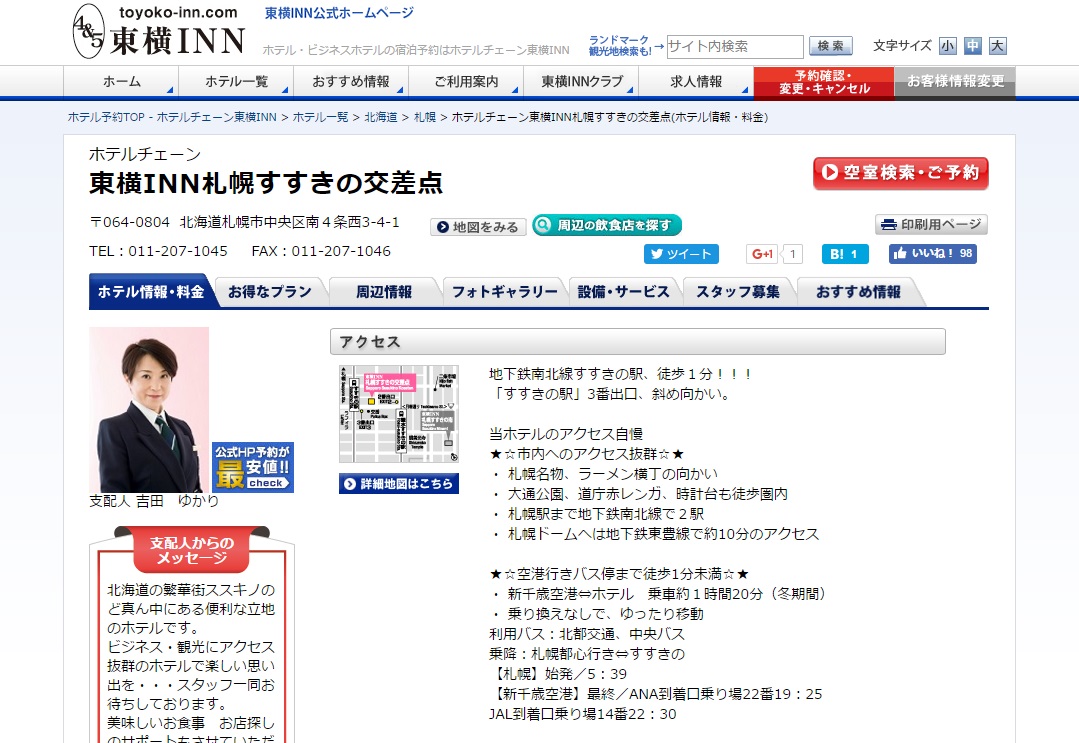Click the 支配人からのメッセージ heading
Viewport: 1079px width, 743px height.
[192, 550]
